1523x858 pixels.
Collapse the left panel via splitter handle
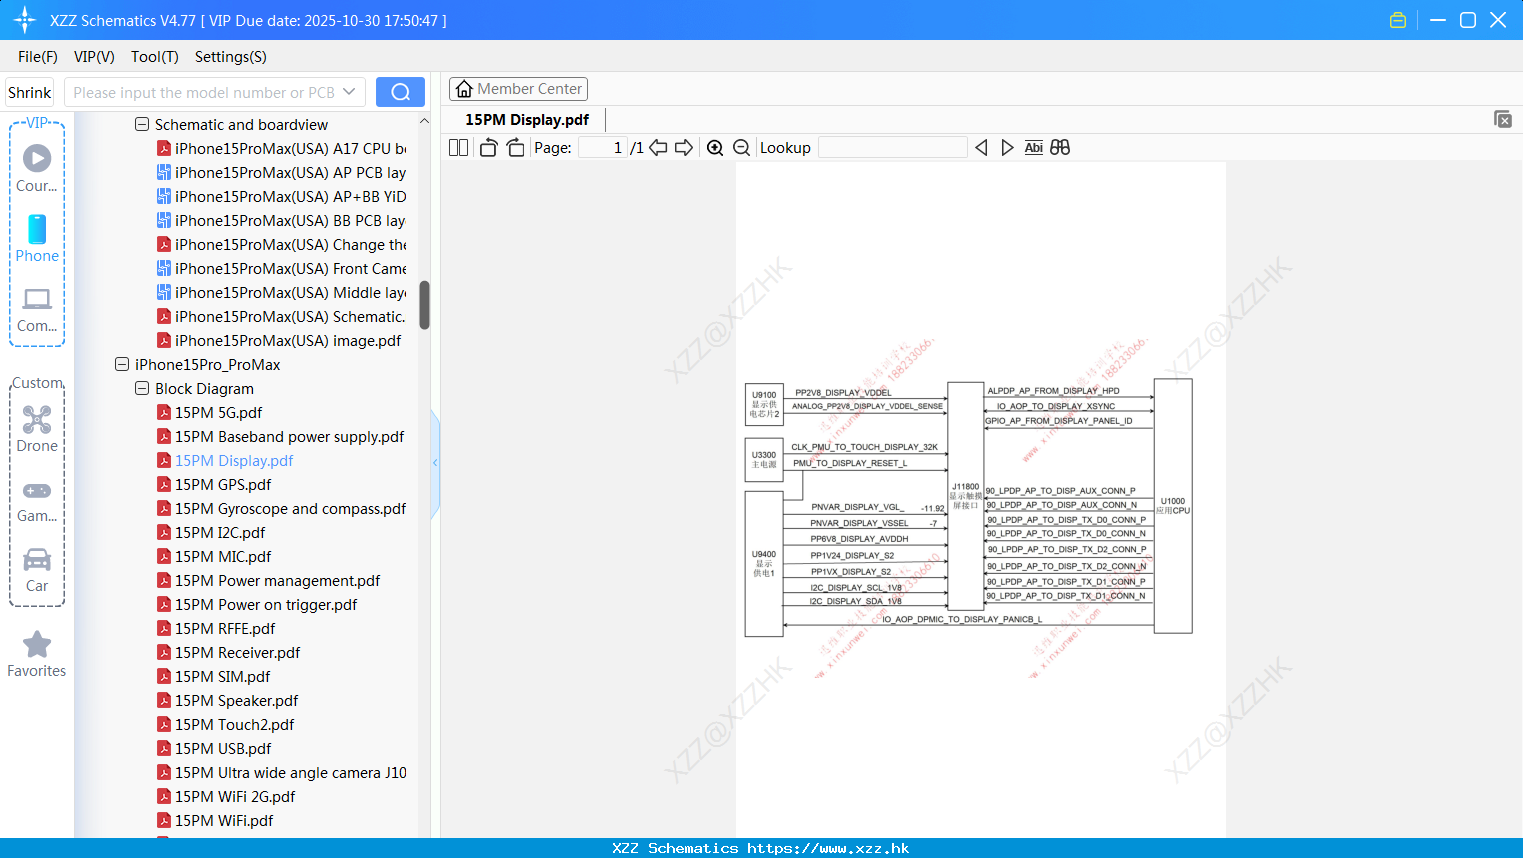pyautogui.click(x=435, y=463)
